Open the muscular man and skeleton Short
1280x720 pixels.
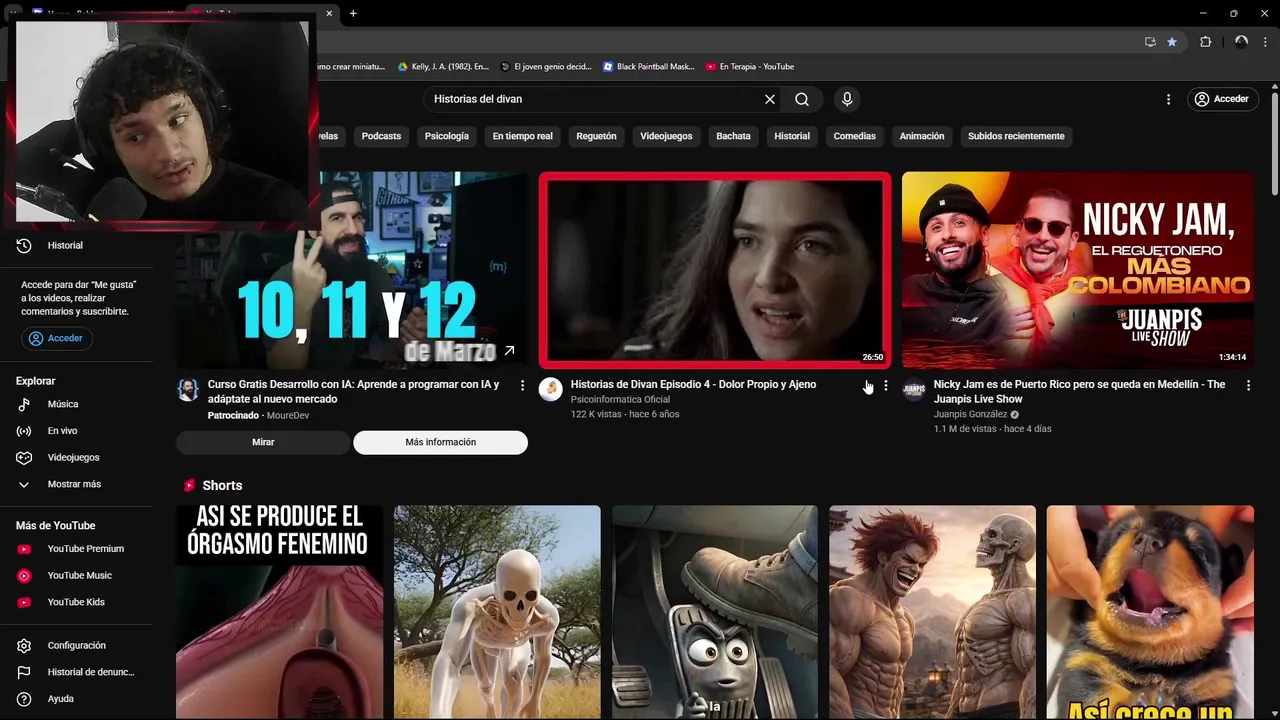tap(932, 612)
